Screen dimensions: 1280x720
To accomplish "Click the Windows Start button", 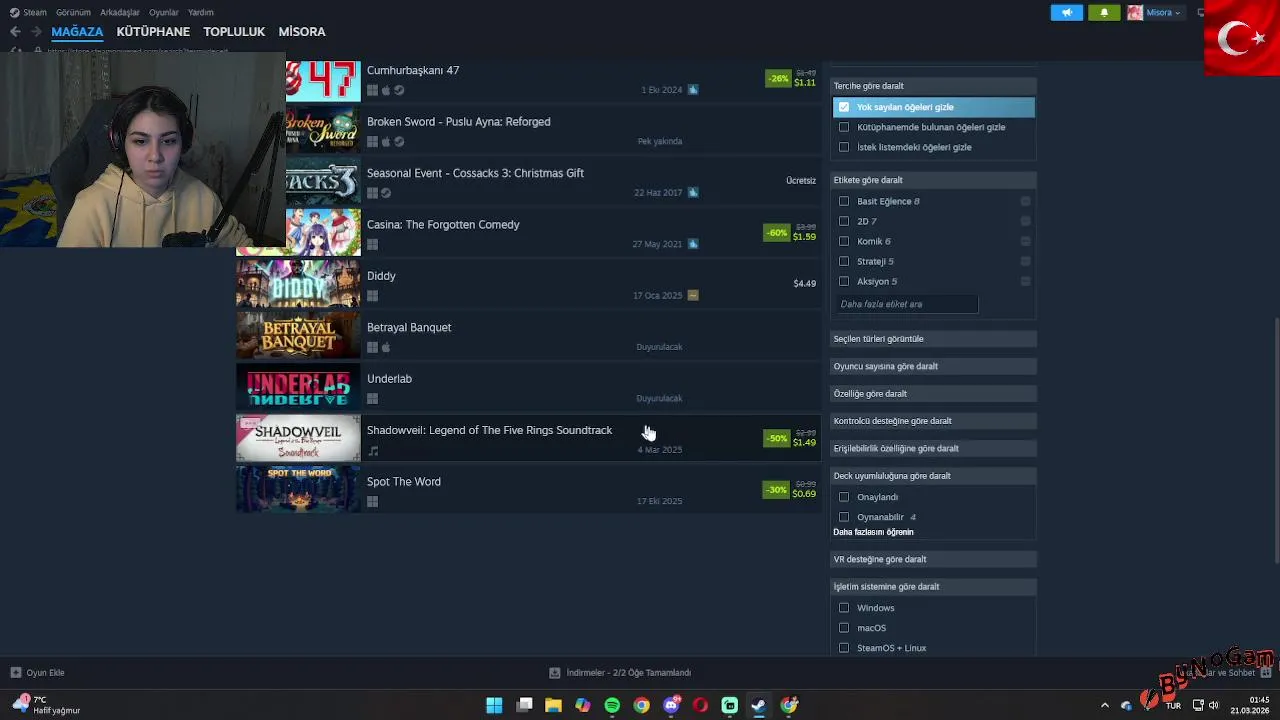I will (494, 705).
